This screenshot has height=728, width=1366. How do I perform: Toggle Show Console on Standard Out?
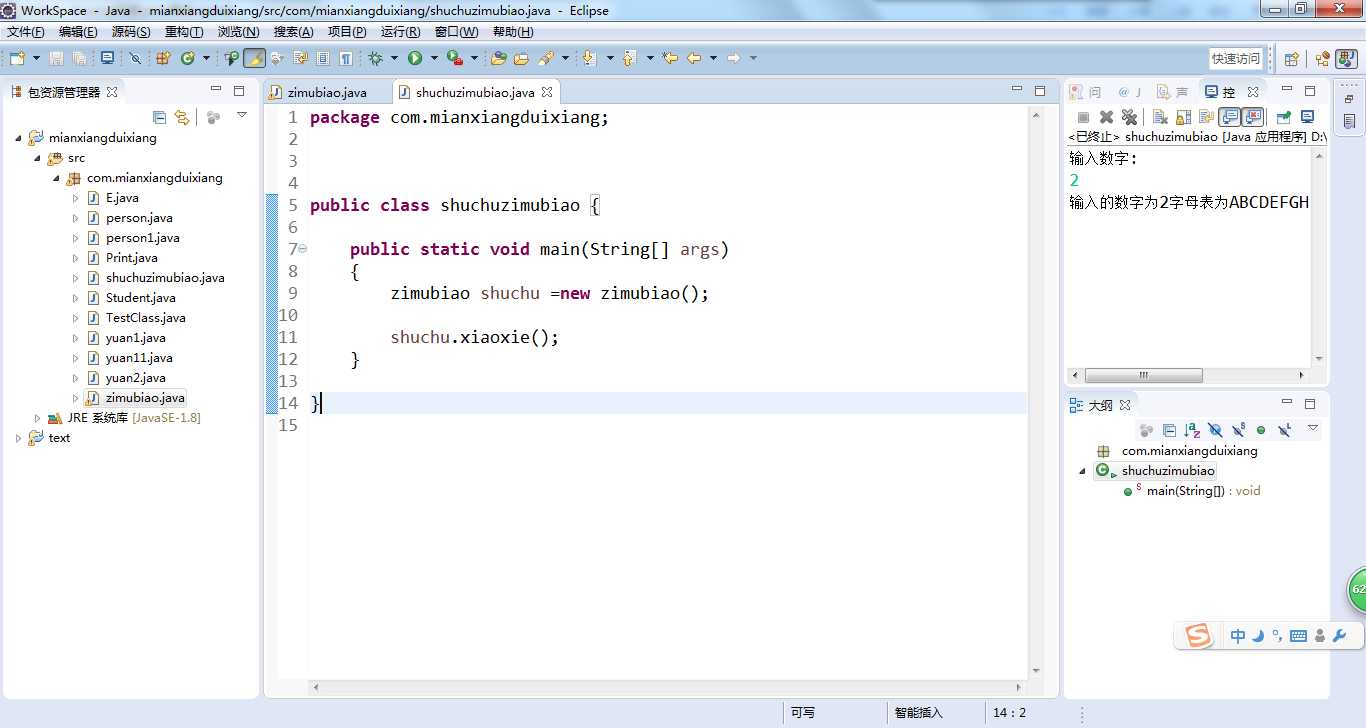coord(1229,117)
